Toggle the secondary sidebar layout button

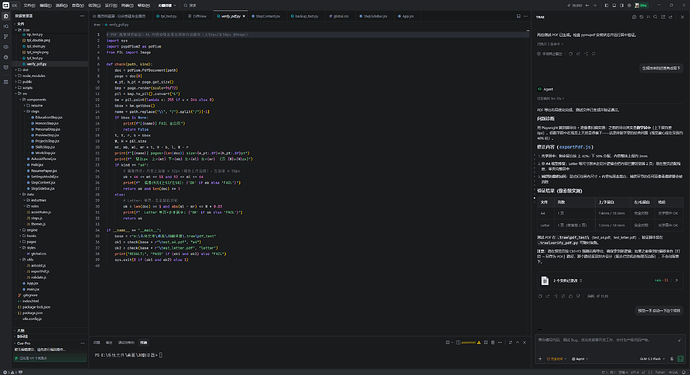(x=621, y=5)
